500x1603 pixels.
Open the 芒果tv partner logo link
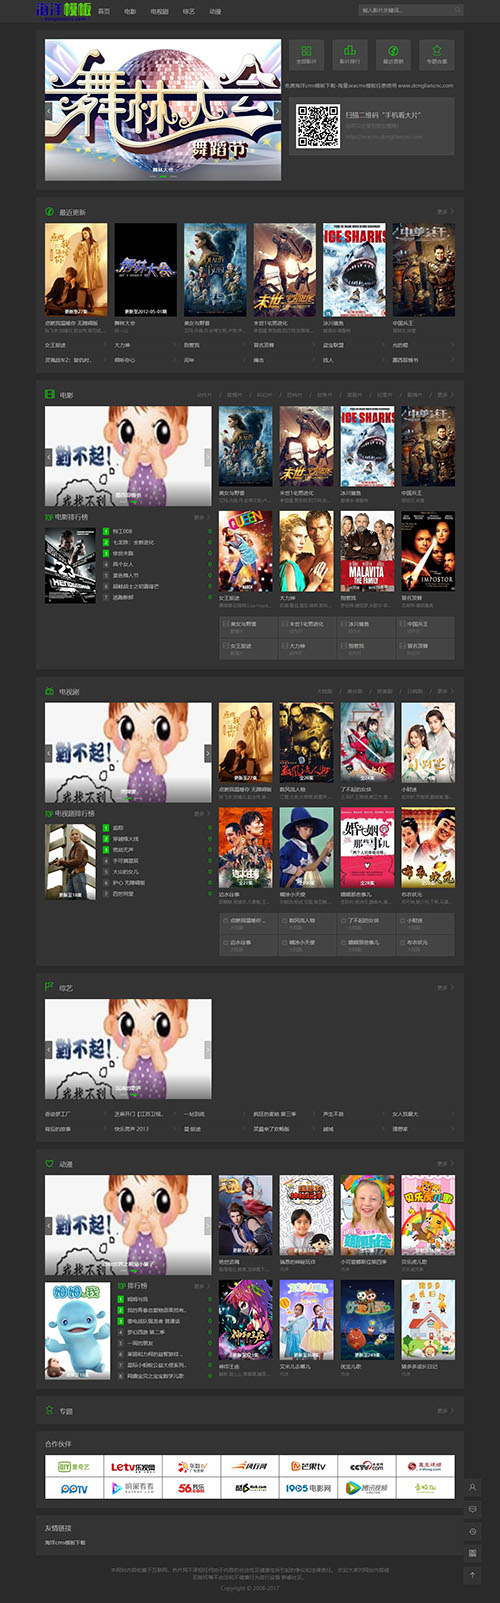[308, 1466]
